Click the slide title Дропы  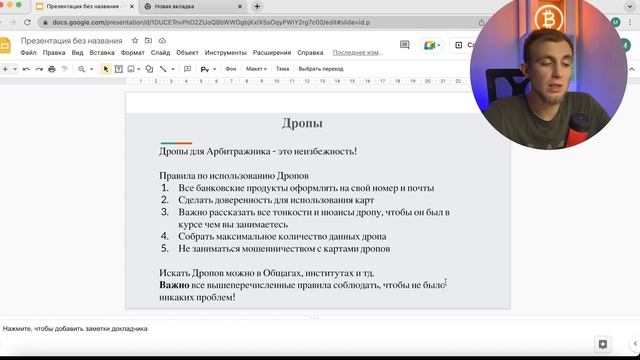click(302, 123)
